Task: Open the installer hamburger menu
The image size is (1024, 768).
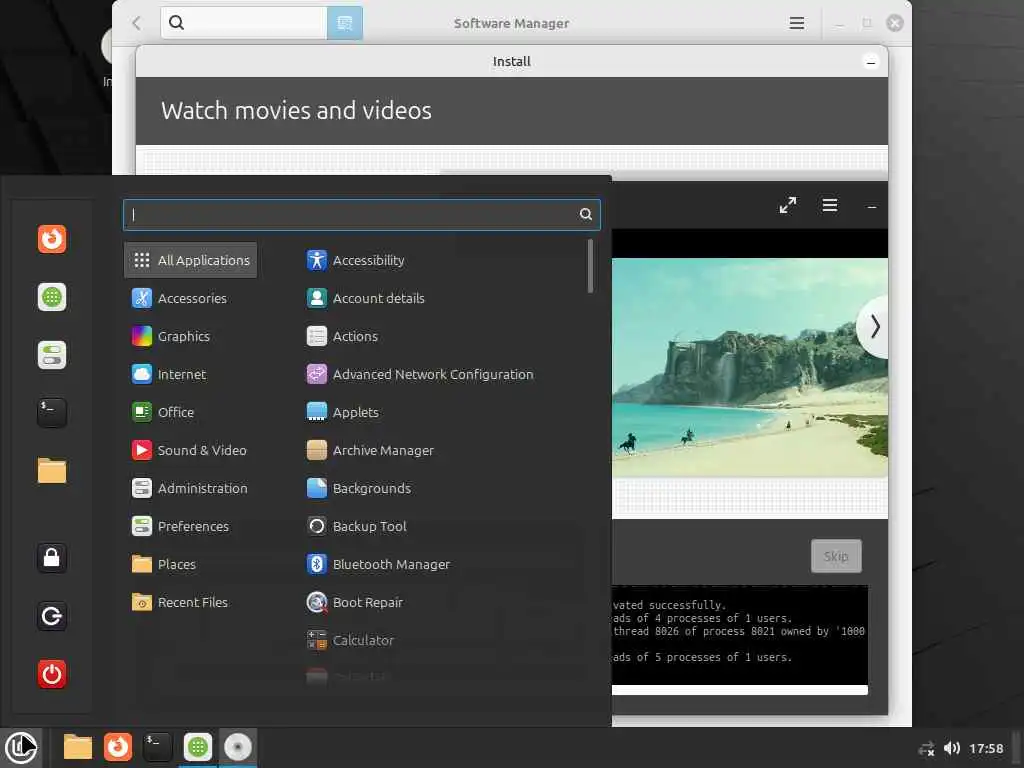Action: [829, 205]
